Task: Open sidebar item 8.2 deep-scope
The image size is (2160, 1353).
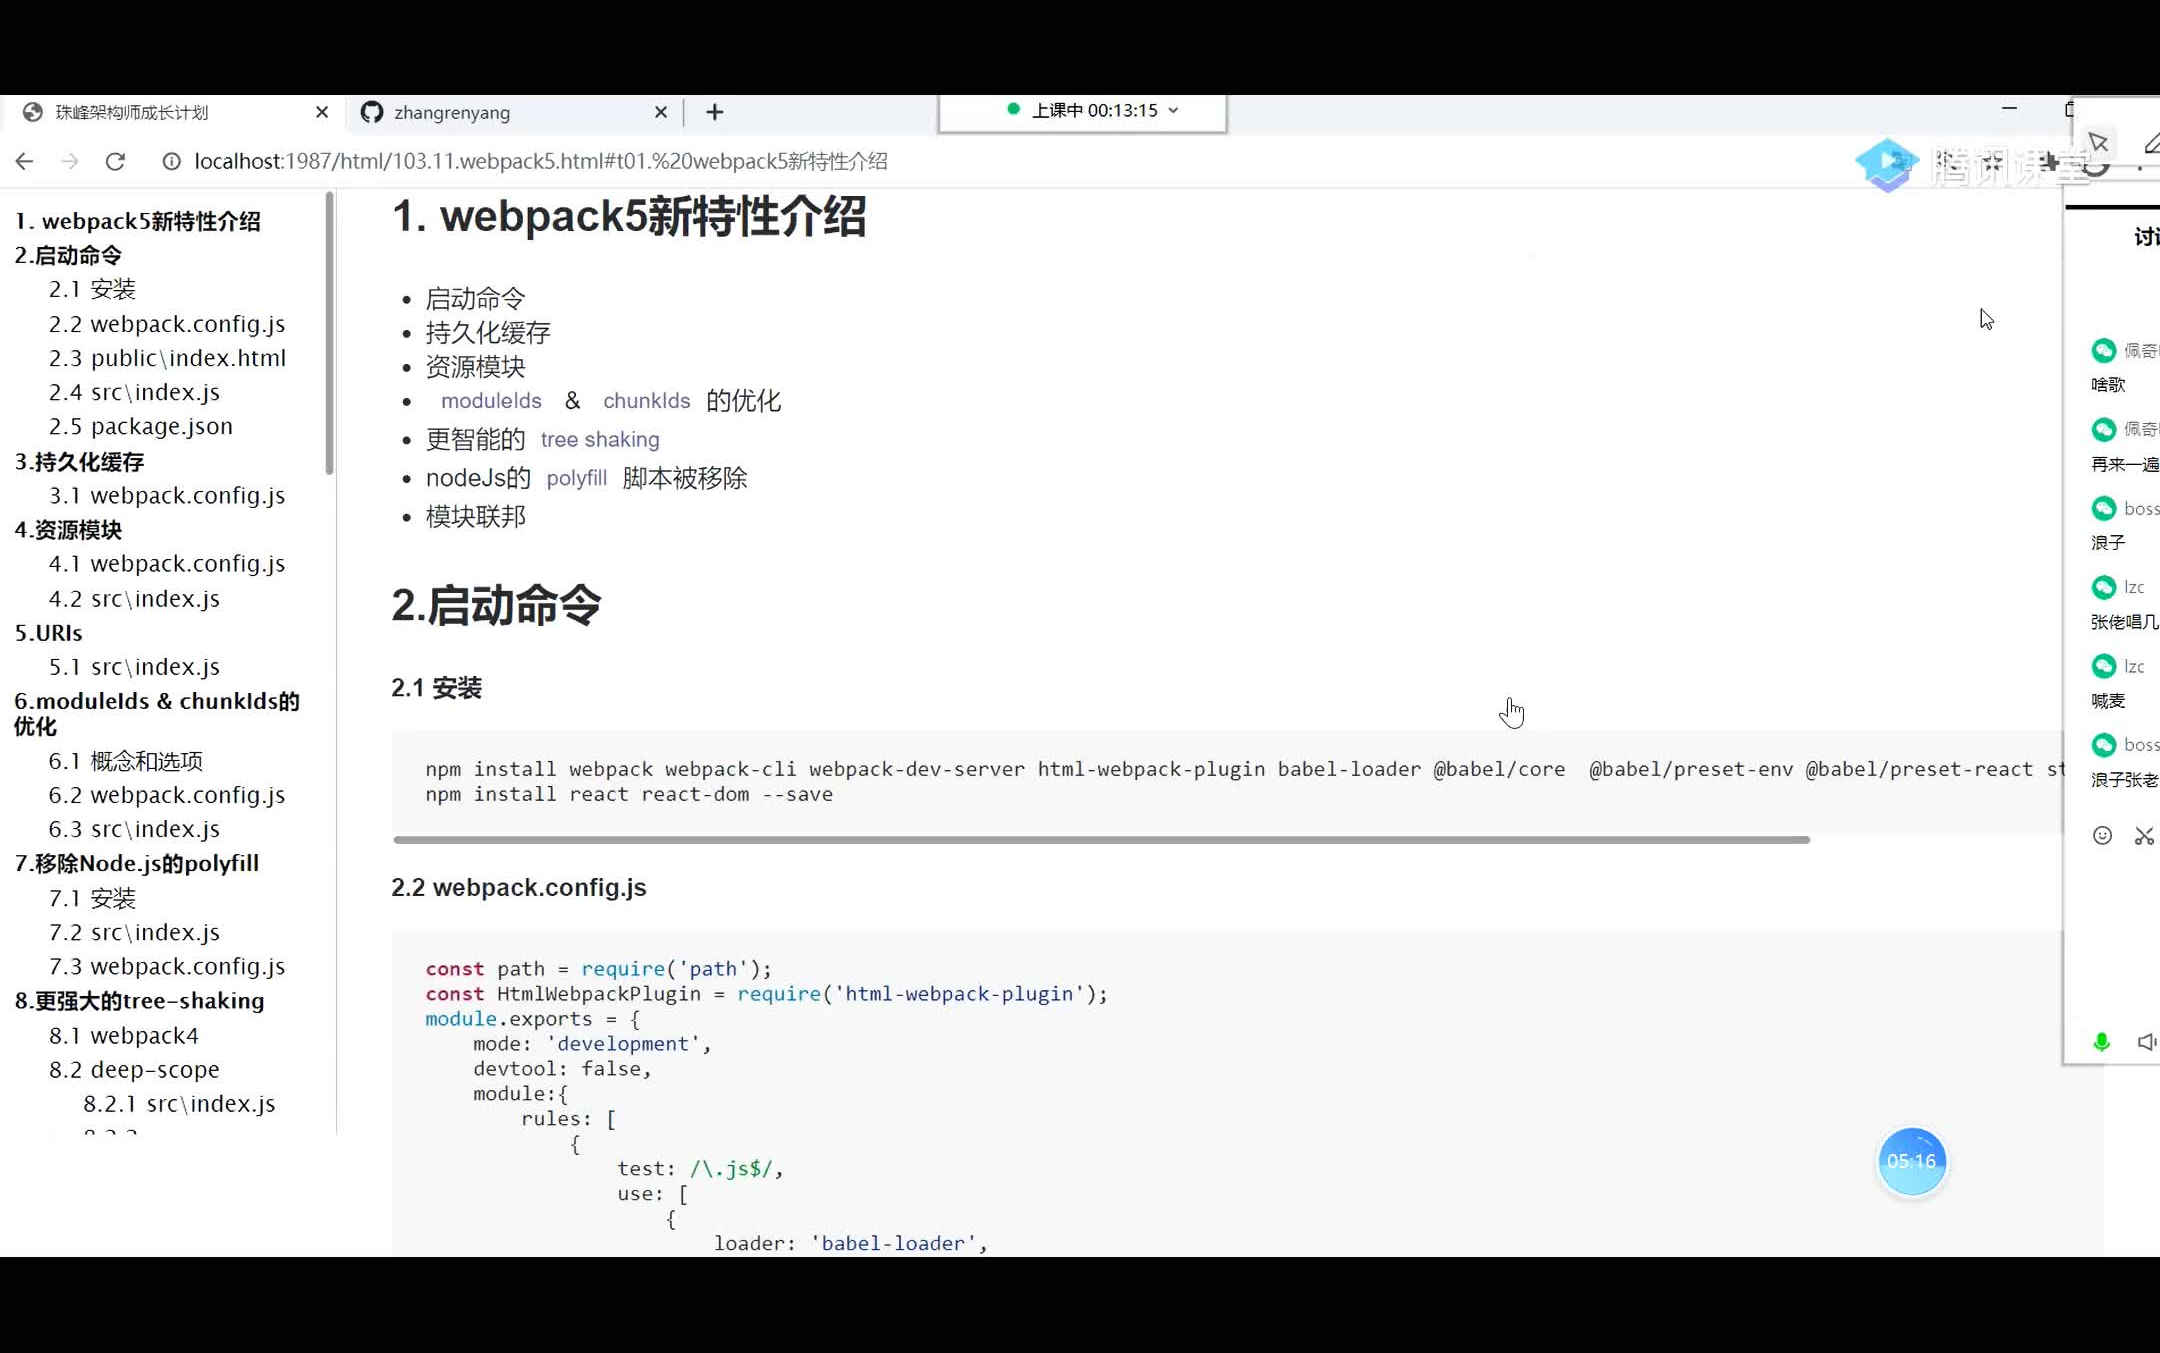Action: coord(134,1069)
